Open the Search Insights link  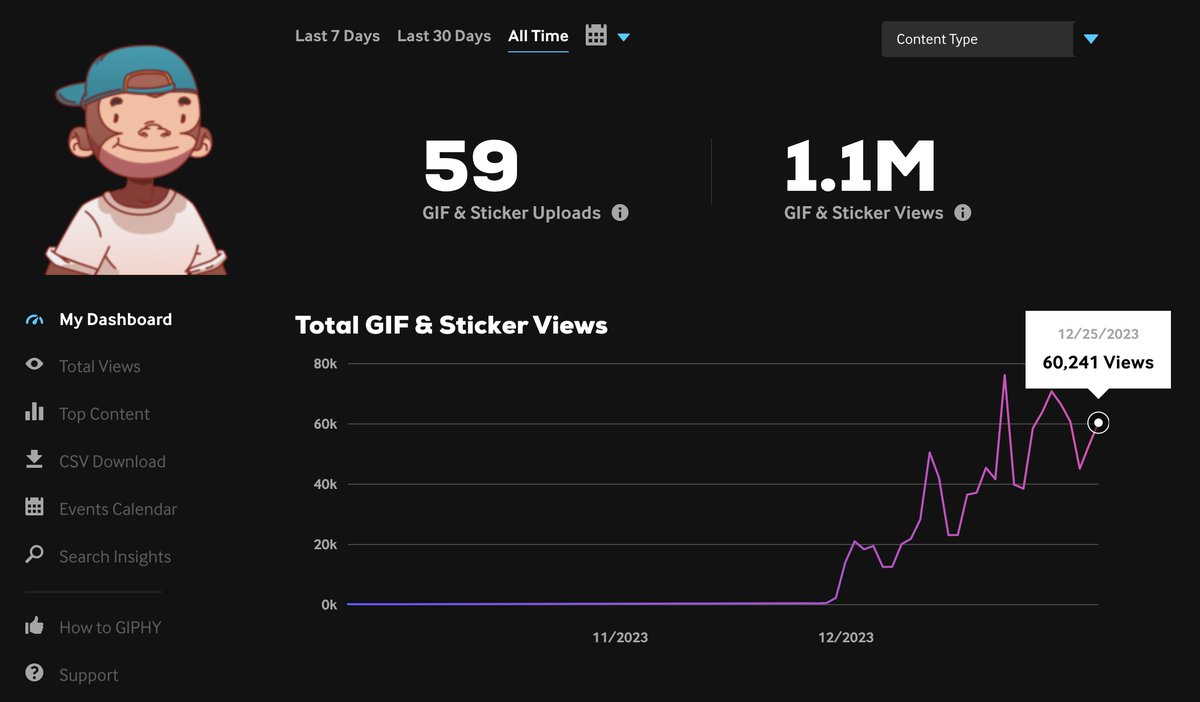point(115,557)
